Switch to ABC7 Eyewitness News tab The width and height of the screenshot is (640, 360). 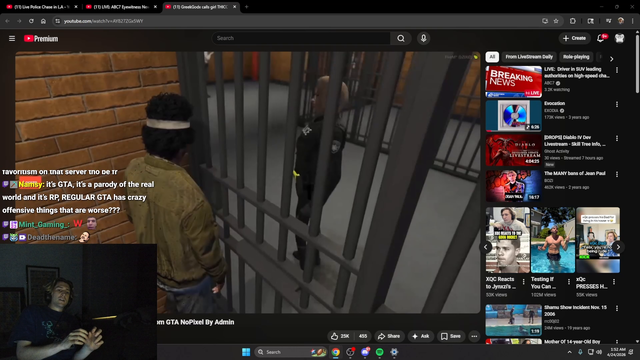[x=121, y=7]
